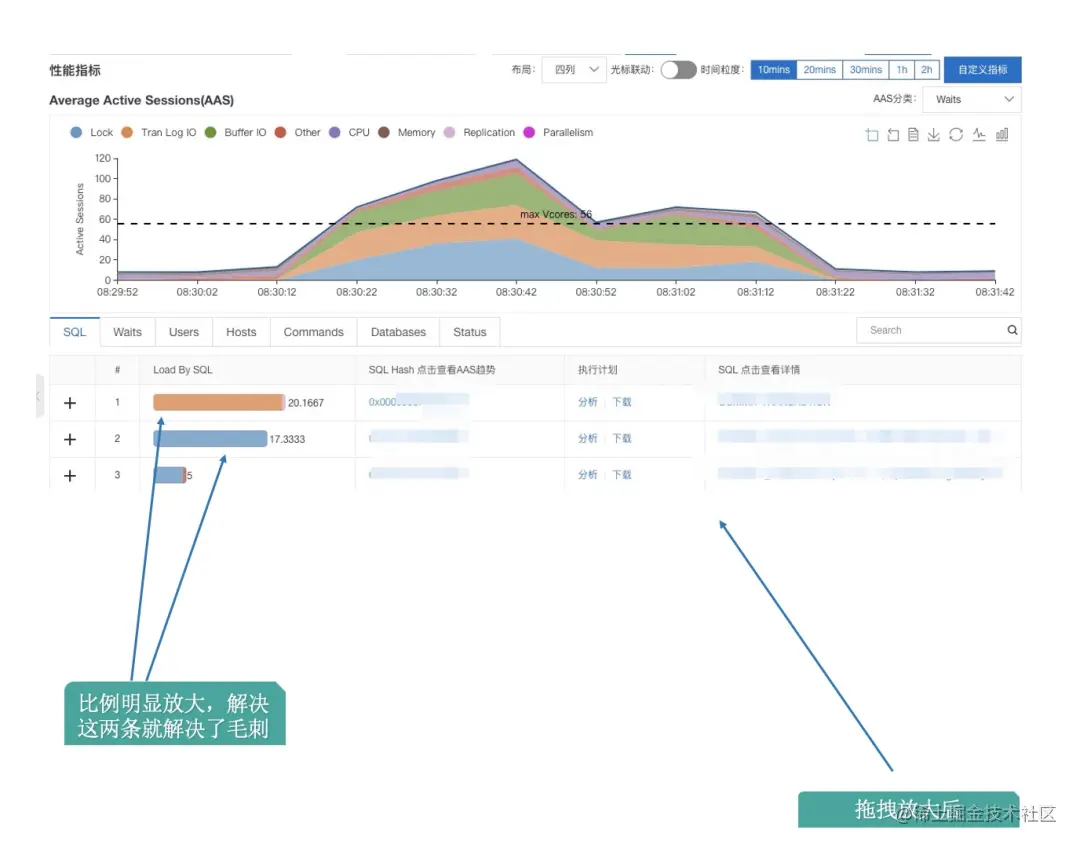Click the 08:30:42 peak on AAS chart
1080x848 pixels.
pos(516,160)
